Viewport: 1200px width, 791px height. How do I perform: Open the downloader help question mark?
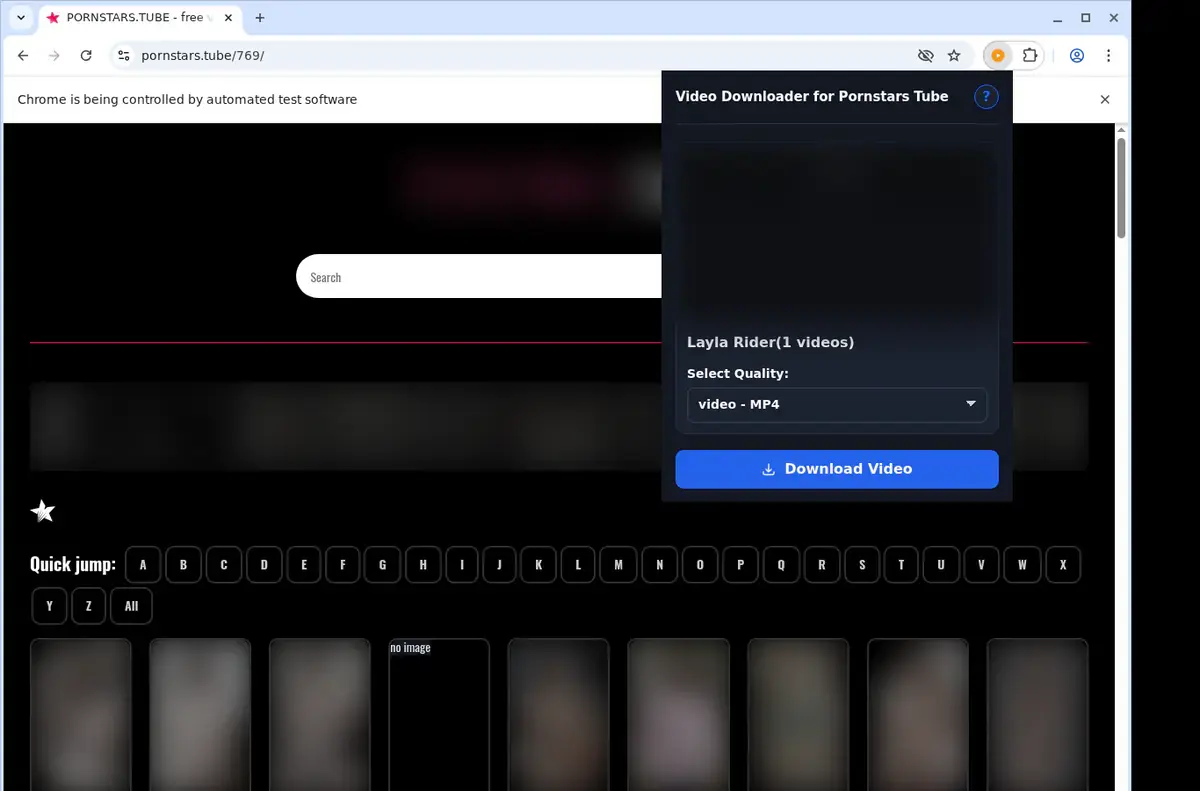986,97
